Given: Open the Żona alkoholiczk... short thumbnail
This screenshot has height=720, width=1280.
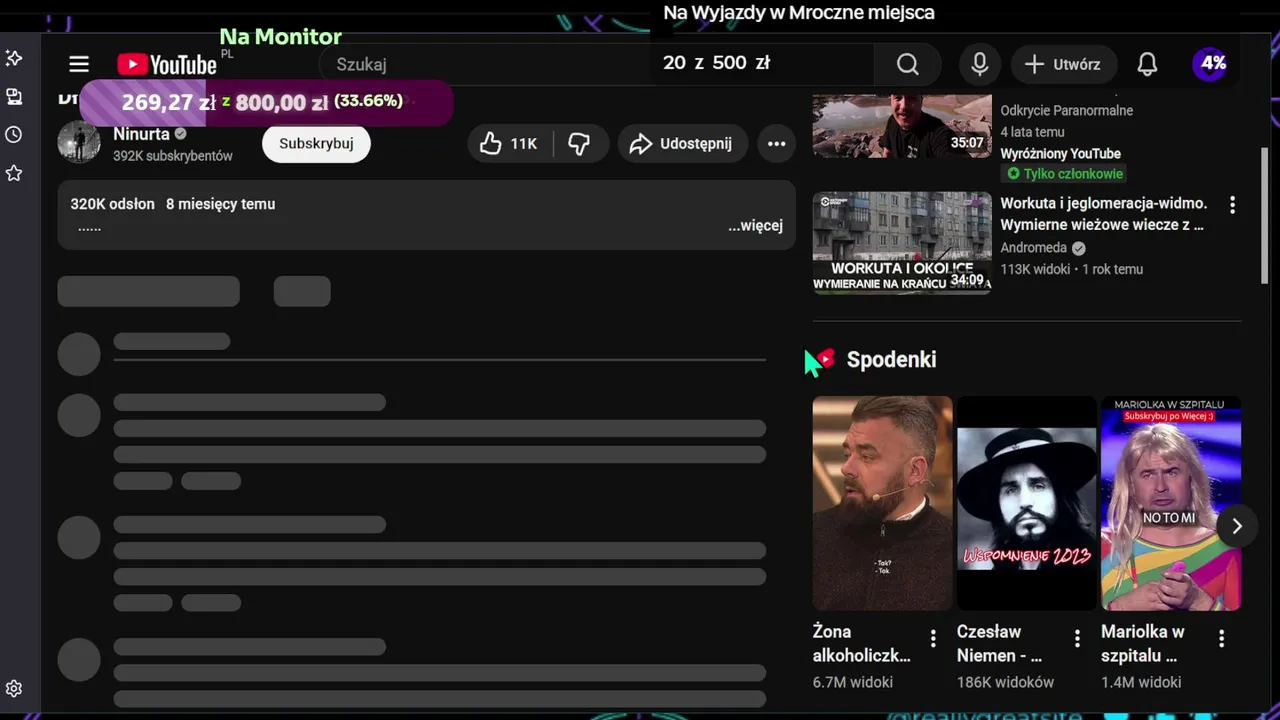Looking at the screenshot, I should click(x=882, y=503).
